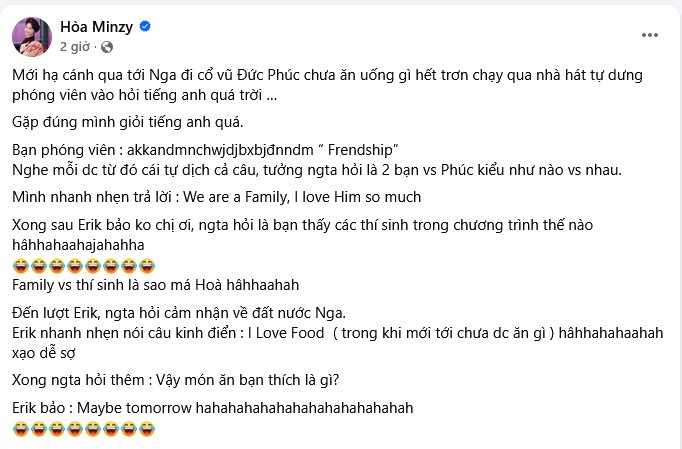This screenshot has height=449, width=682.
Task: Click first laughing emoji in bottom emoji row
Action: coord(20,429)
